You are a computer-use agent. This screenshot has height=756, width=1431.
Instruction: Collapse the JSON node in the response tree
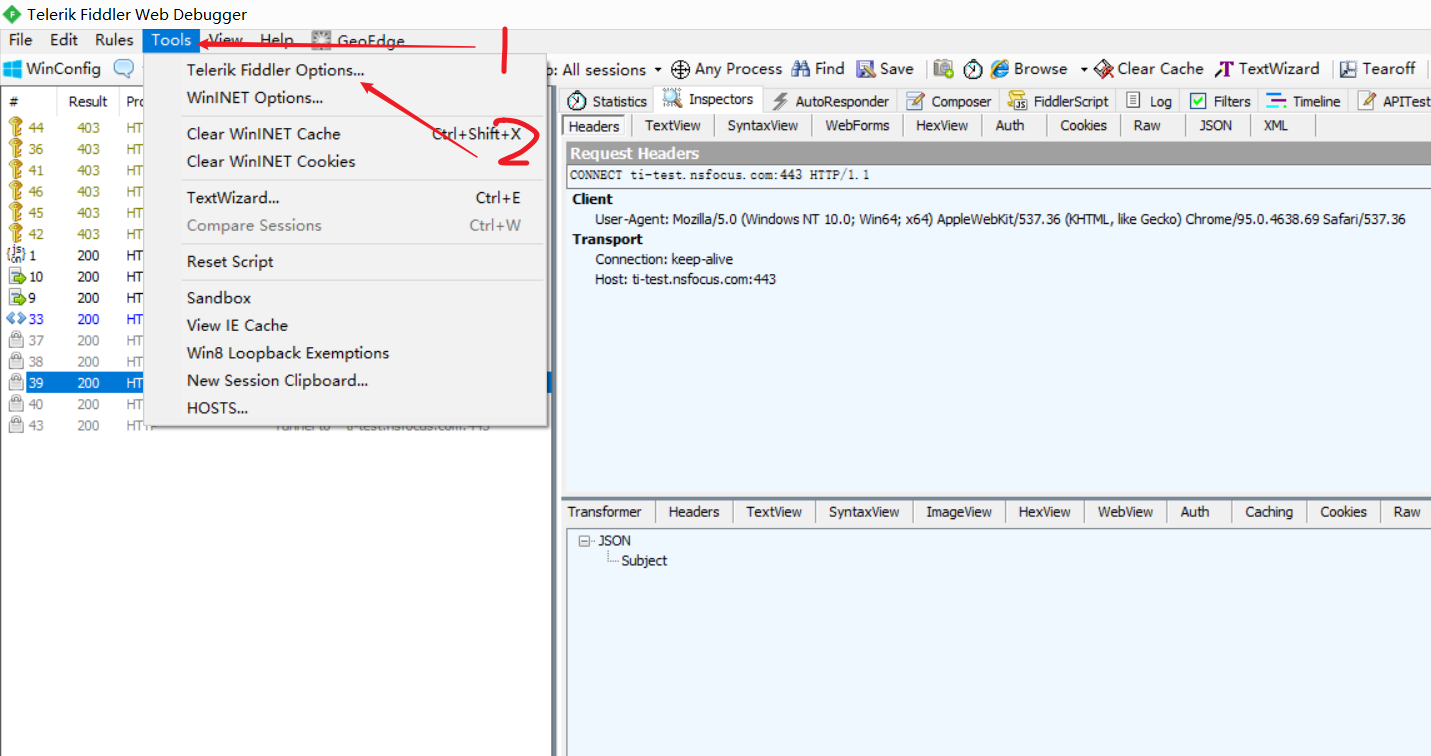(584, 540)
